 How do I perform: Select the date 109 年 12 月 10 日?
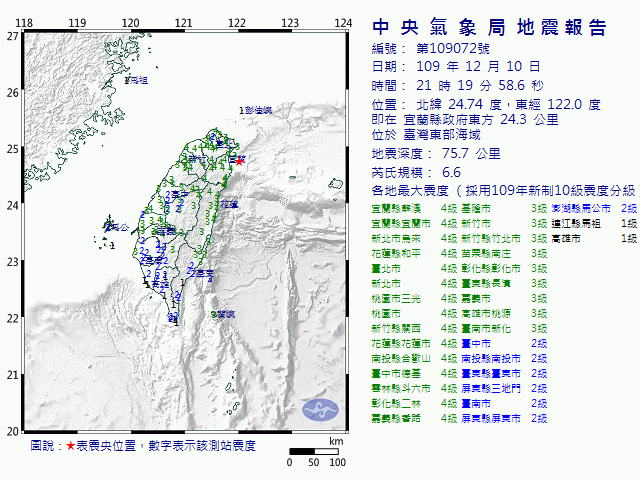pos(478,66)
